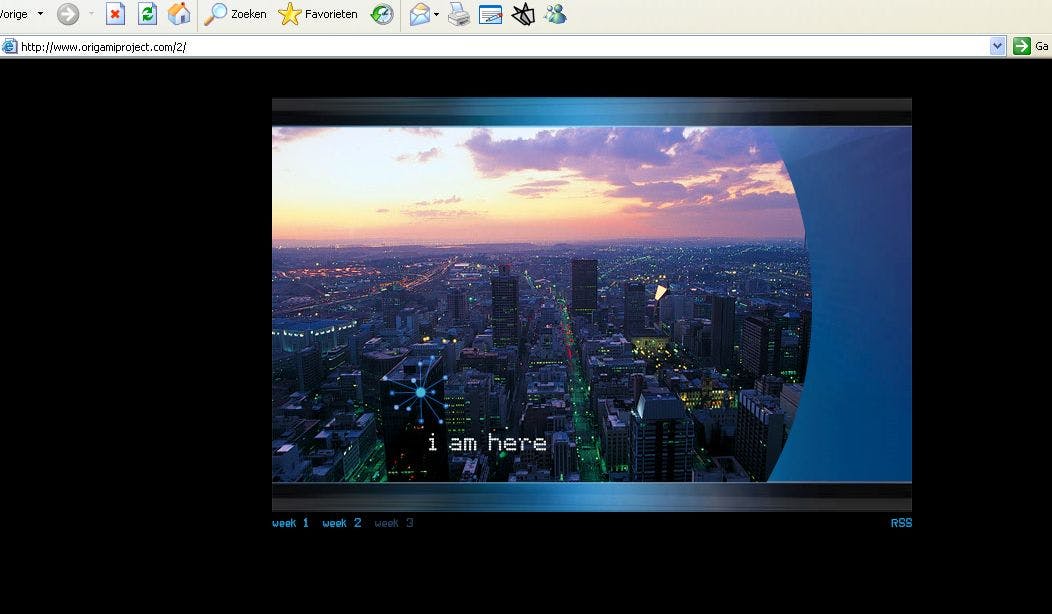Stop loading the page
This screenshot has height=614, width=1052.
point(116,14)
